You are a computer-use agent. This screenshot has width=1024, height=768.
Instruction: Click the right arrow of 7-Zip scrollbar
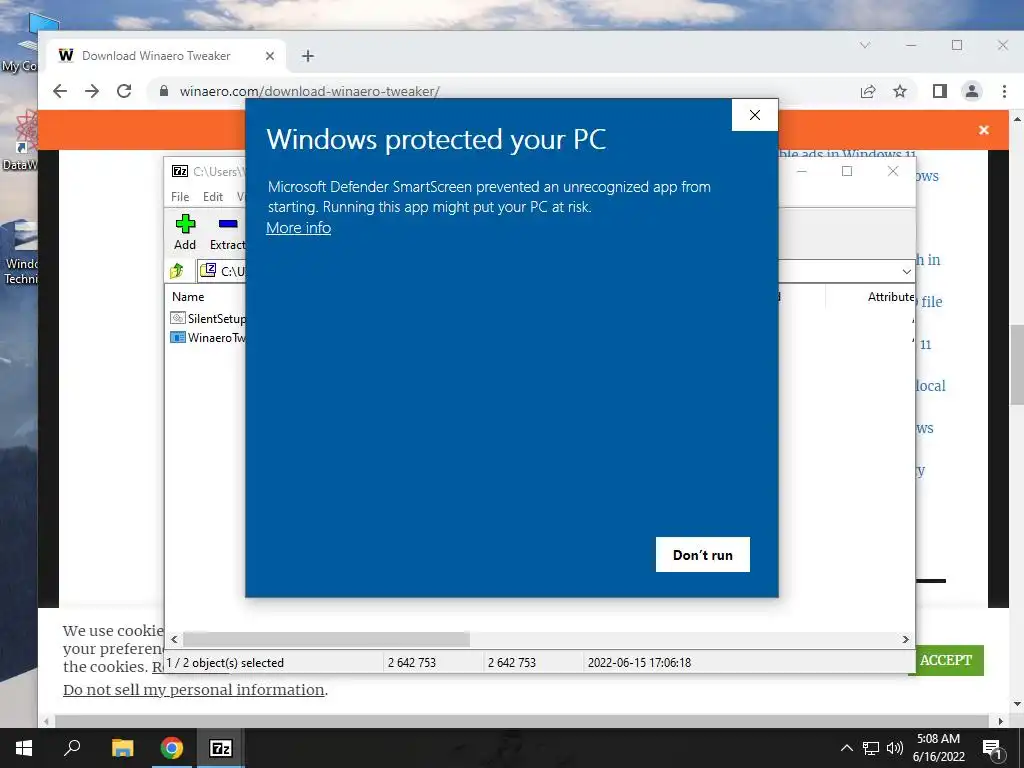[x=906, y=639]
